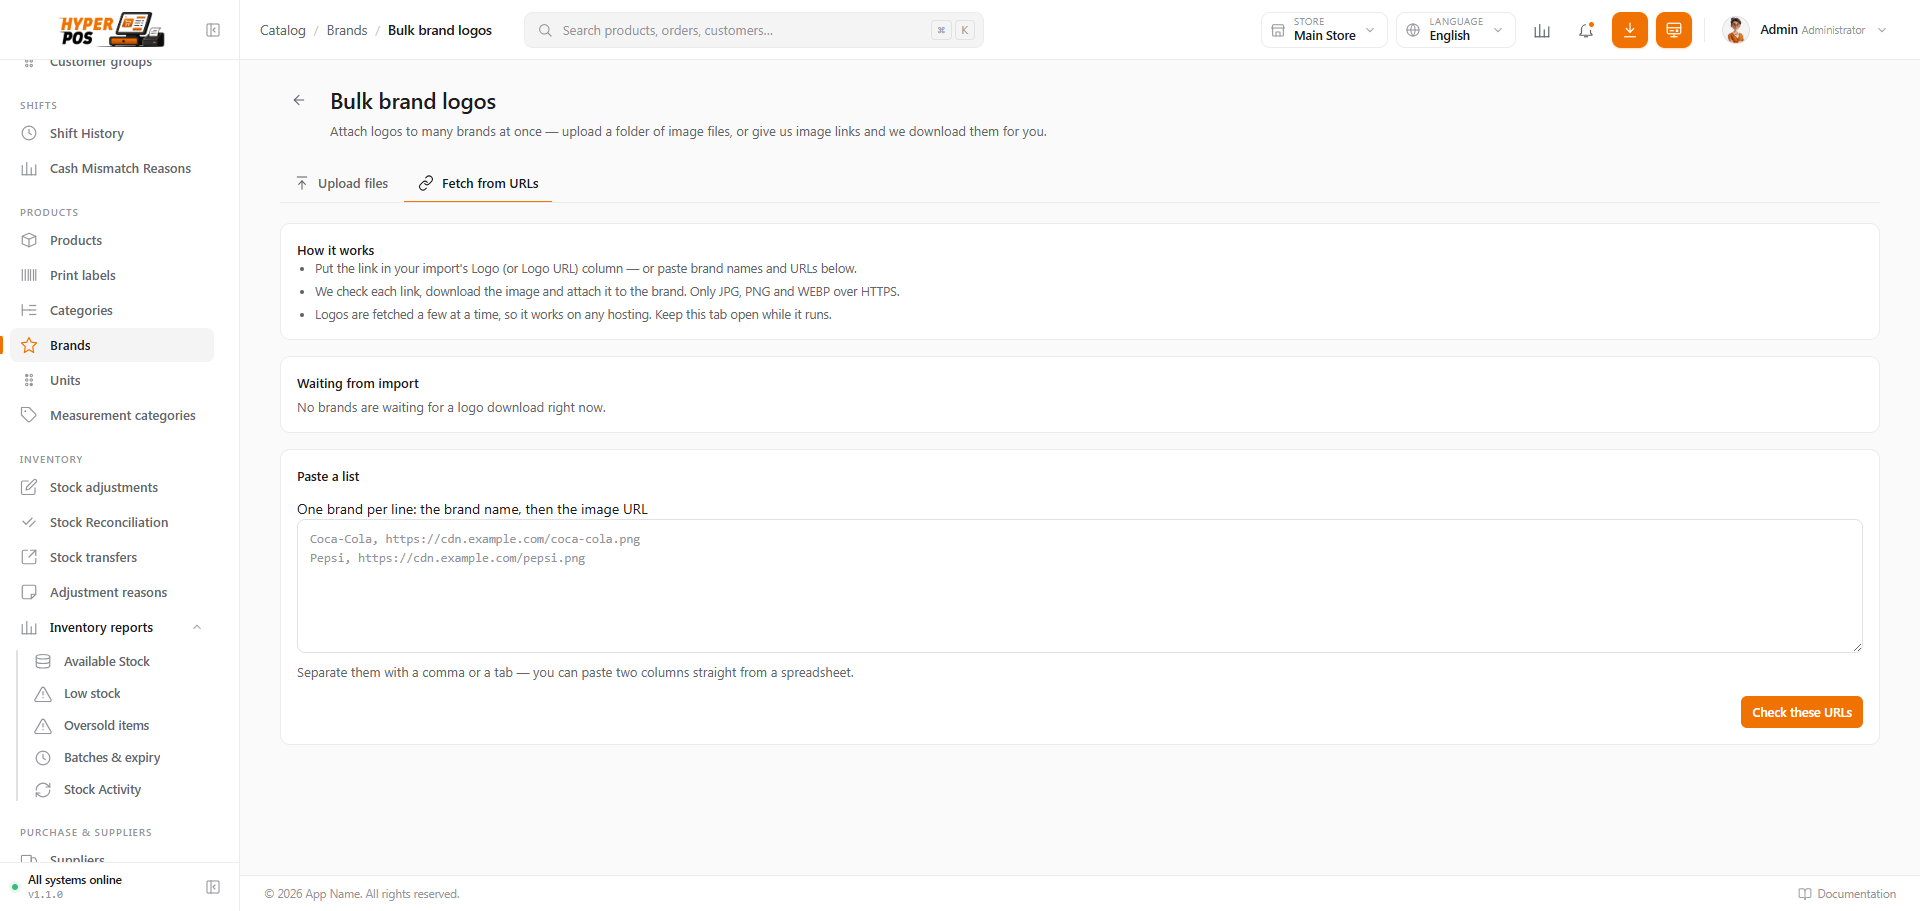Viewport: 1920px width, 911px height.
Task: Expand the Admin user menu chevron
Action: coord(1882,30)
